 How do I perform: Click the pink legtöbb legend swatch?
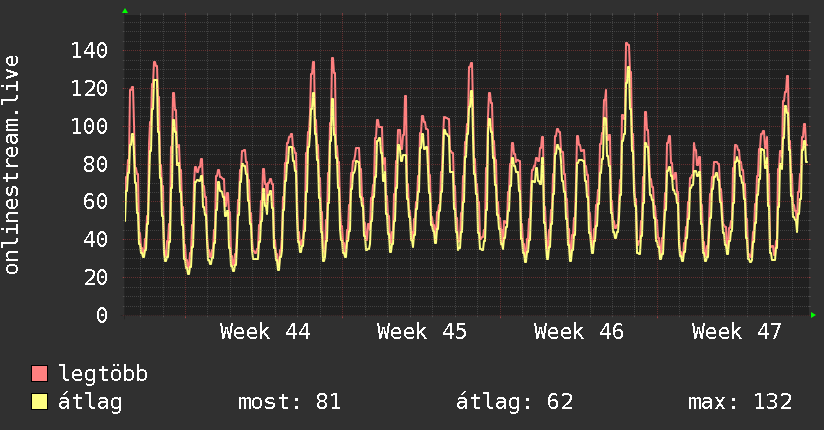tap(39, 373)
